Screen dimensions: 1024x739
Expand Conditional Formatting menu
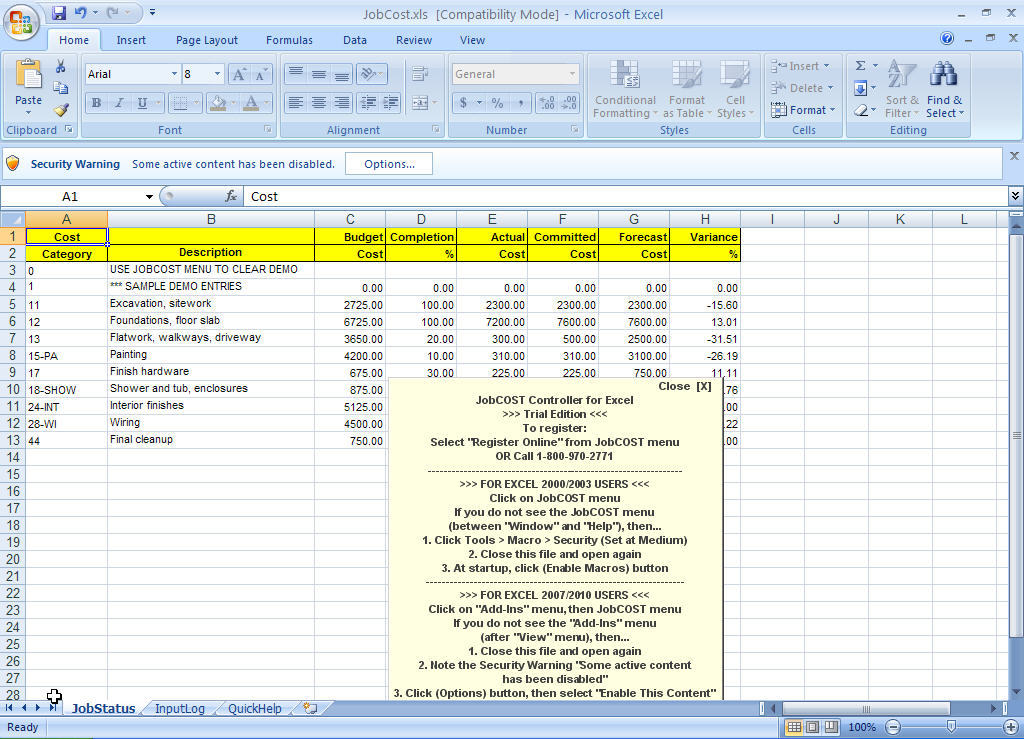625,89
